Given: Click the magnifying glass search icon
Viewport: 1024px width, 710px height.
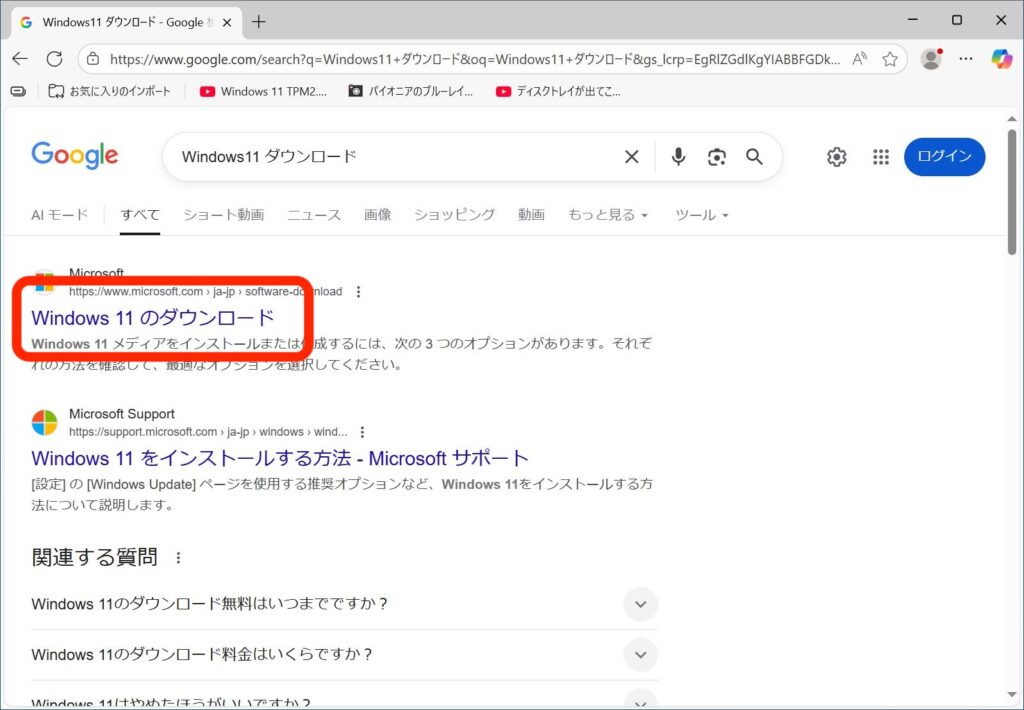Looking at the screenshot, I should coord(754,157).
